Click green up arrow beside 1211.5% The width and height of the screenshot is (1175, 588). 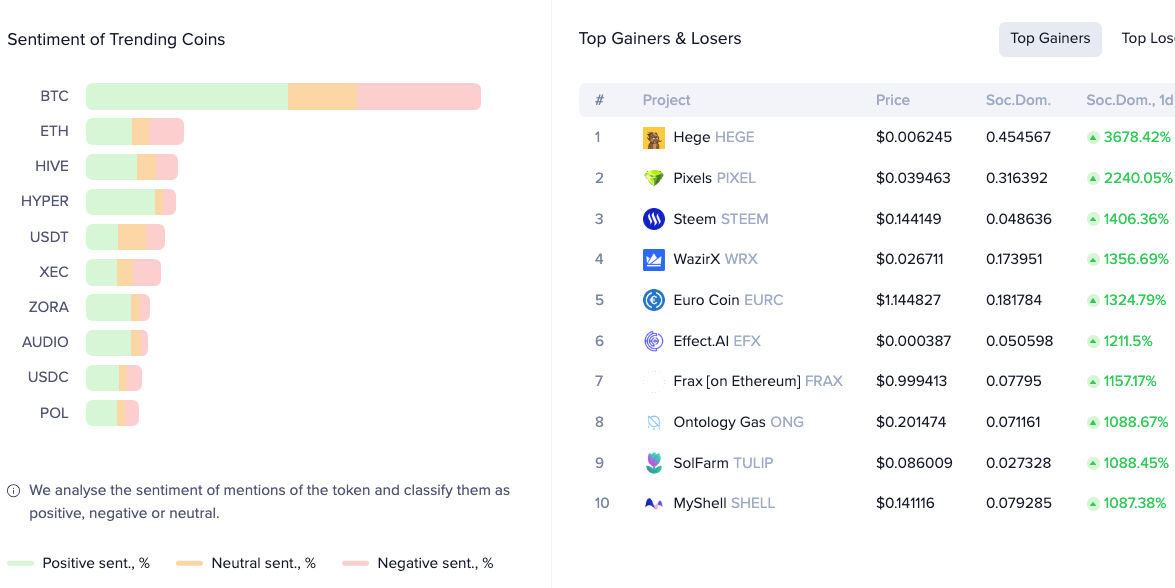click(1093, 342)
